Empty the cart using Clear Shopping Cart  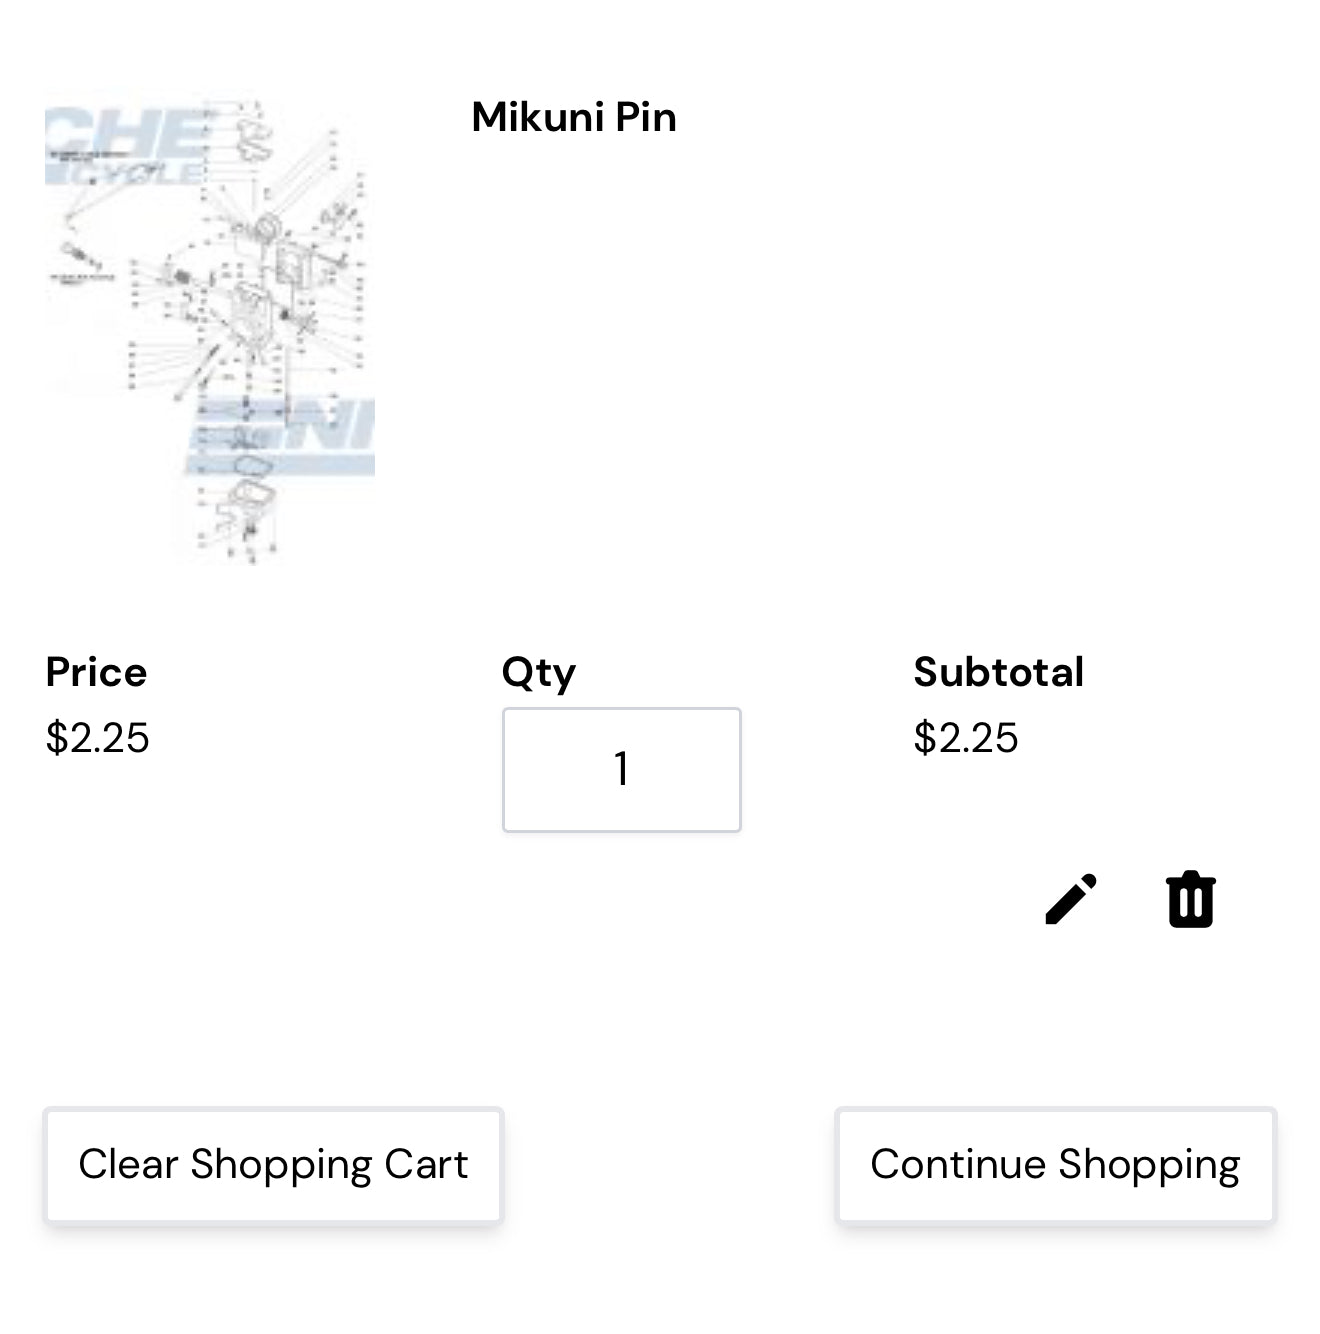(273, 1165)
